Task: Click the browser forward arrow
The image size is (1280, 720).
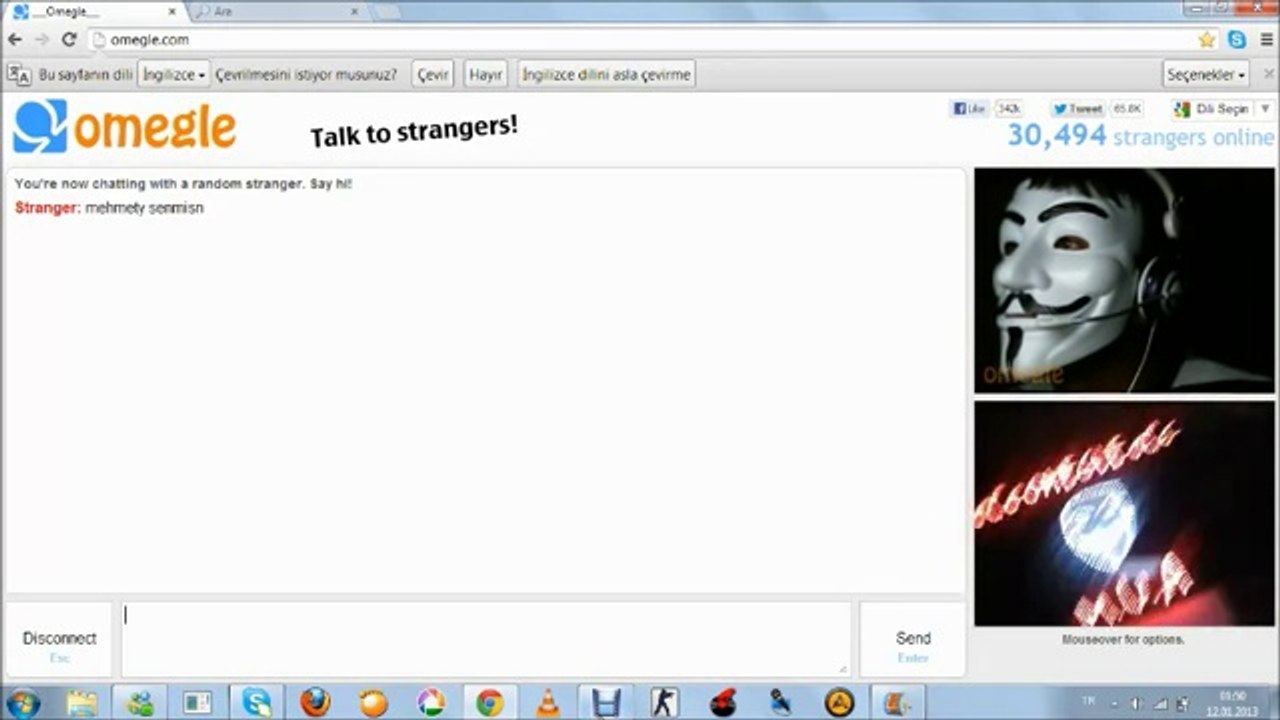Action: [x=42, y=40]
